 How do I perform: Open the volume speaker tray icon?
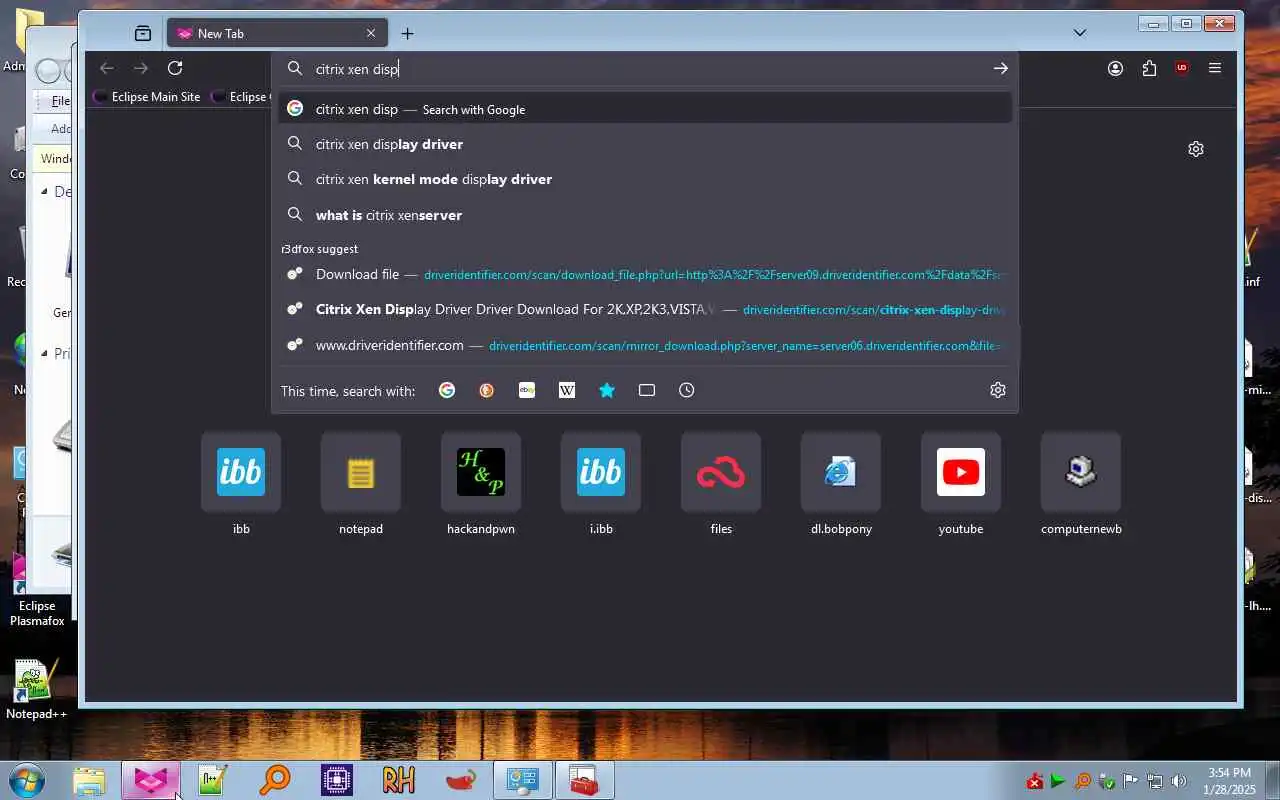pos(1179,781)
